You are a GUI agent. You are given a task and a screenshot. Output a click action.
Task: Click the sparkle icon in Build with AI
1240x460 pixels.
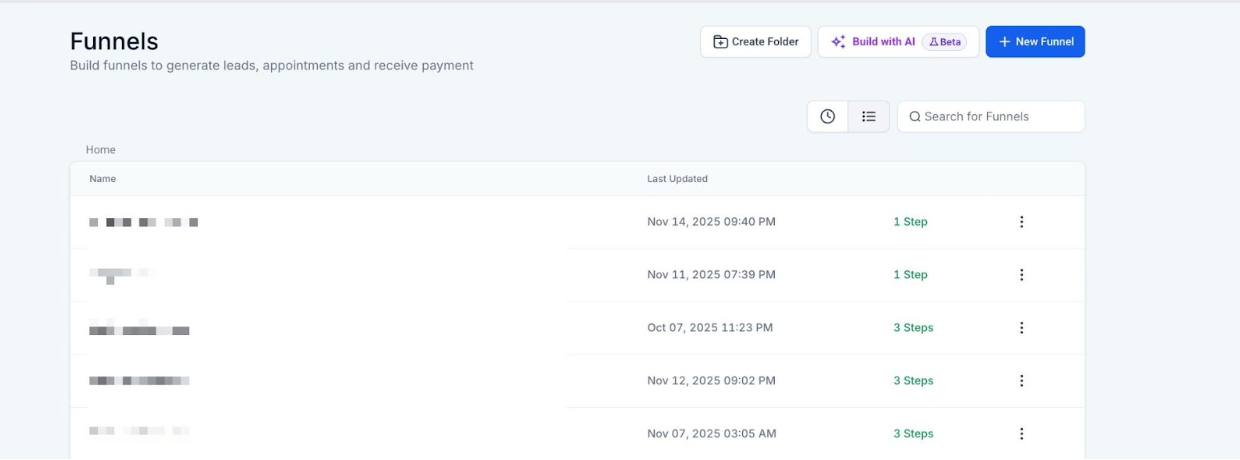point(838,42)
